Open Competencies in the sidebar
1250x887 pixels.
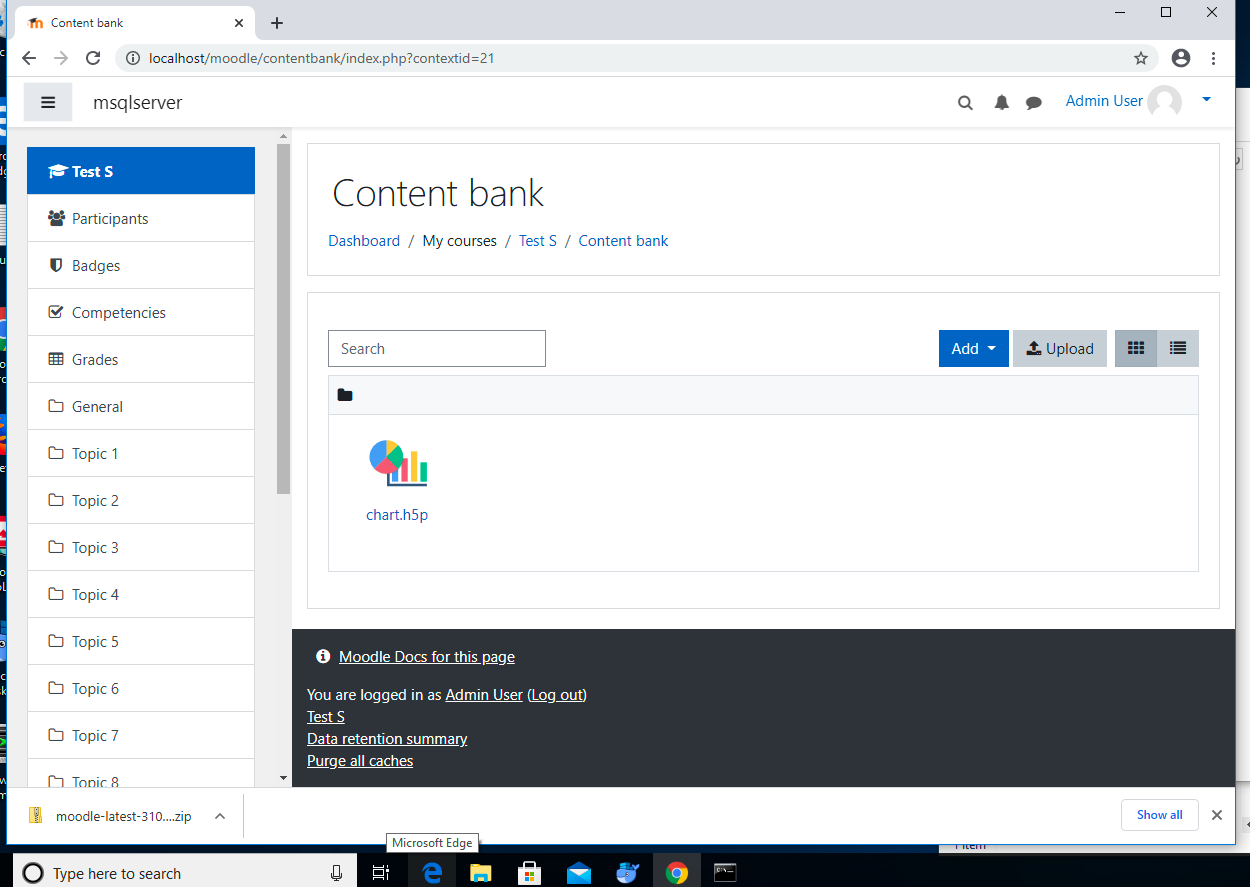click(141, 312)
